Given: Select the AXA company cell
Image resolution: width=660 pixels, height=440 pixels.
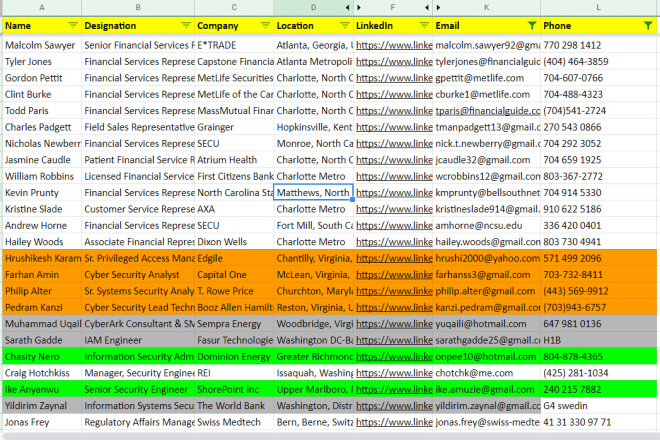Looking at the screenshot, I should pyautogui.click(x=234, y=209).
